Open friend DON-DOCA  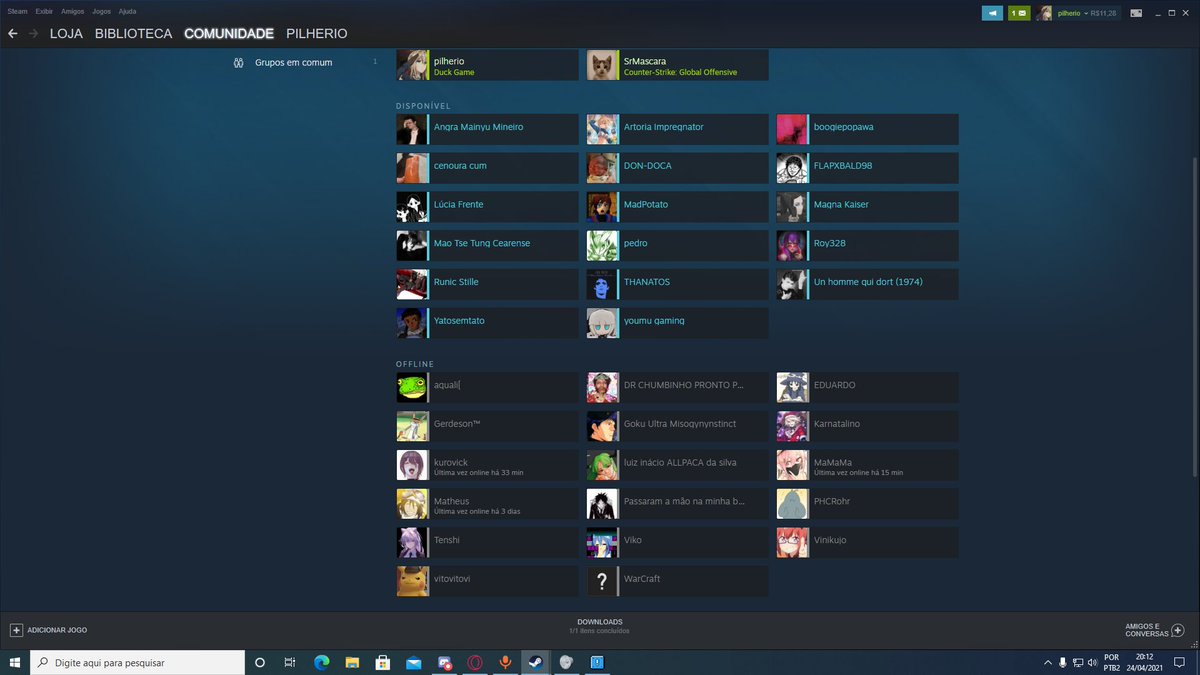pos(677,168)
